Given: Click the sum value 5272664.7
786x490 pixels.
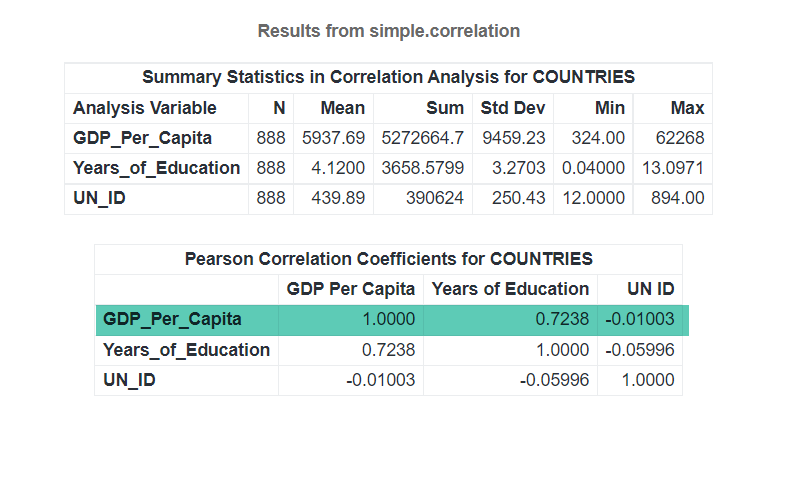Looking at the screenshot, I should point(423,138).
